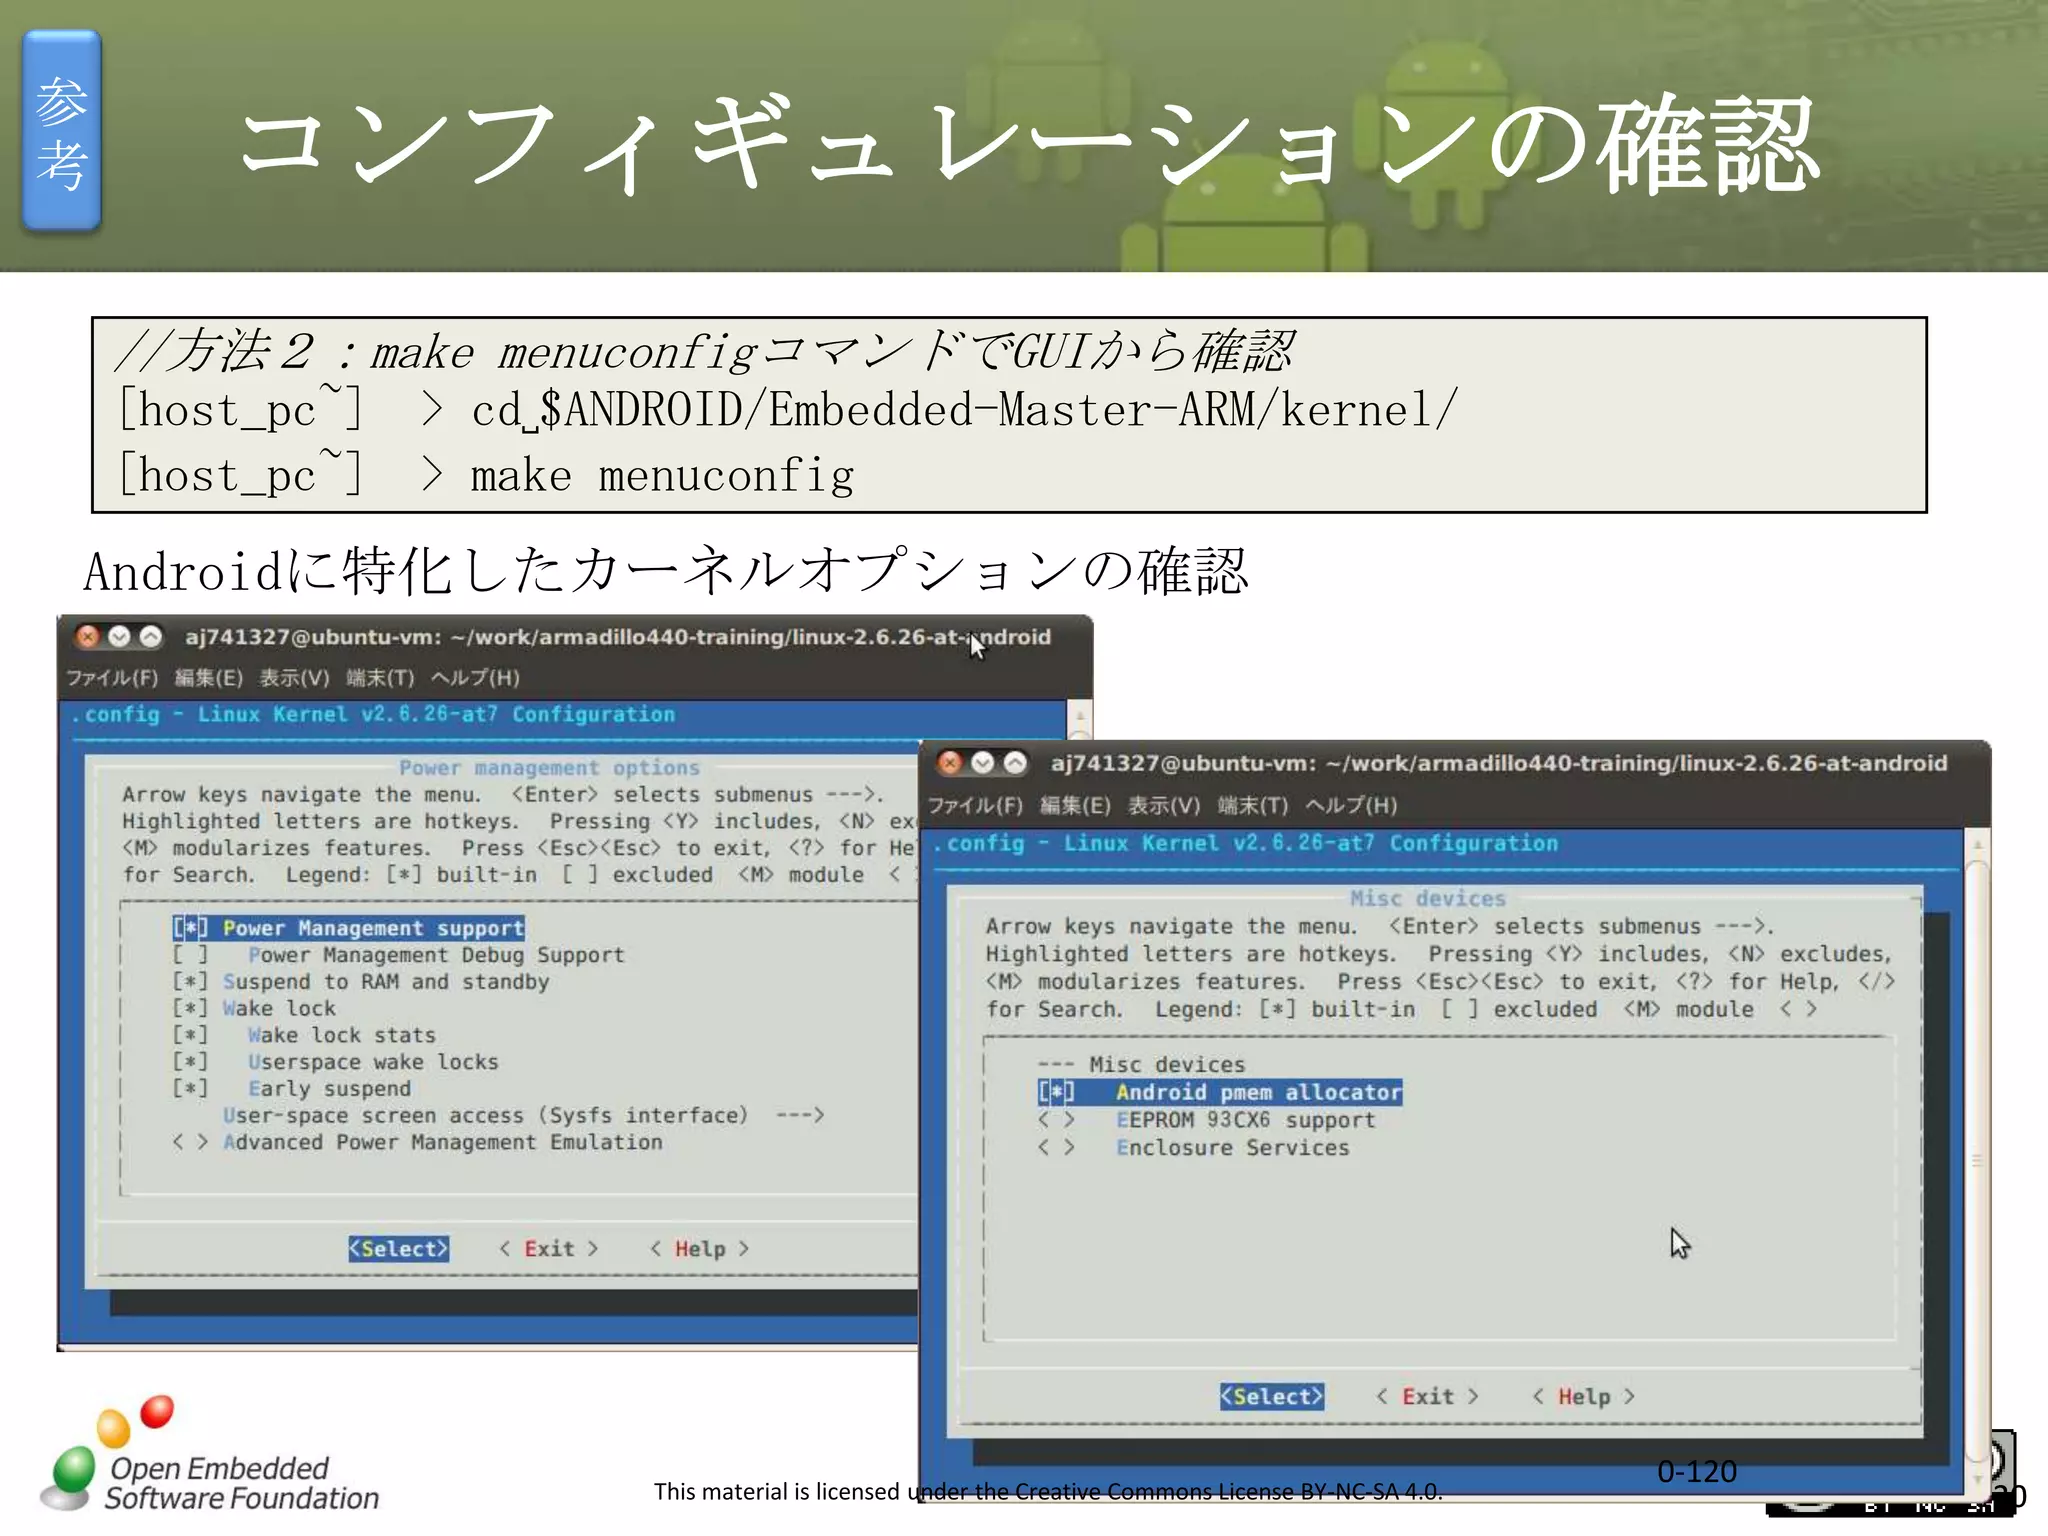Click the back terminal's title bar text
2048x1536 pixels.
coord(618,637)
